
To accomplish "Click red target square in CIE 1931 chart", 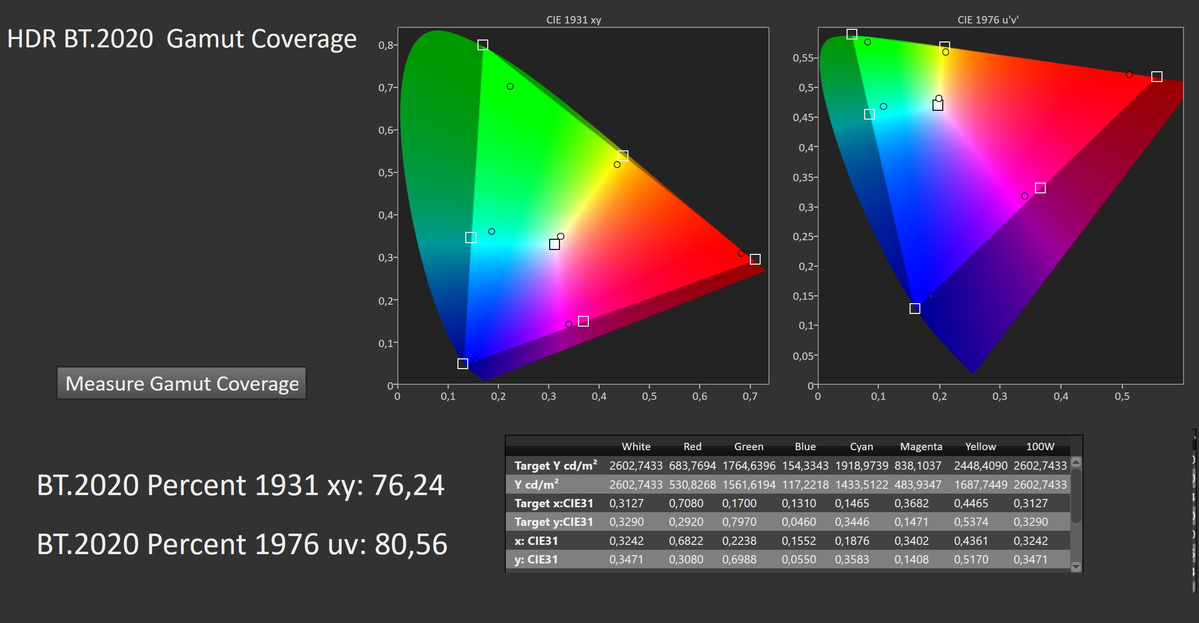I will [x=755, y=259].
